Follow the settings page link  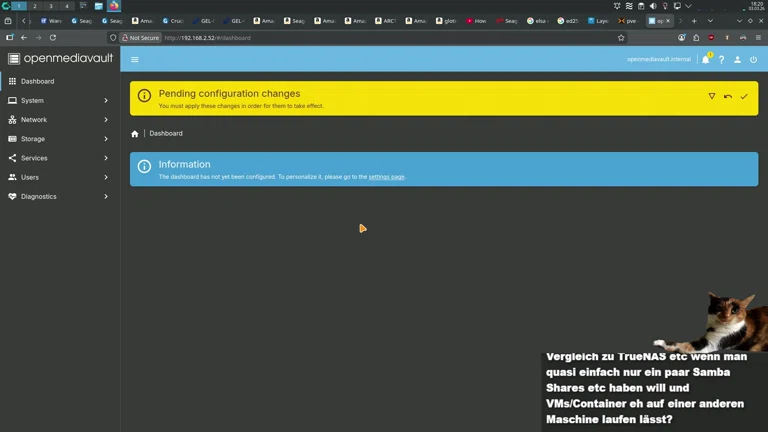[x=386, y=177]
